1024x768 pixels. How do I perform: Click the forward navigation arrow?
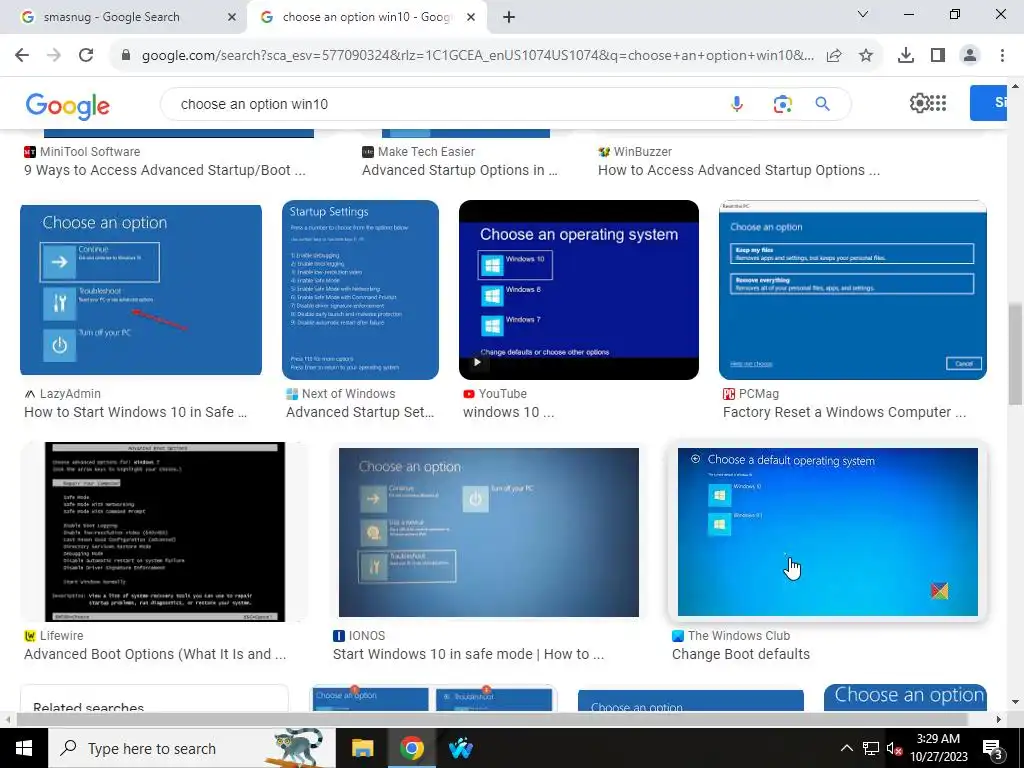click(54, 55)
